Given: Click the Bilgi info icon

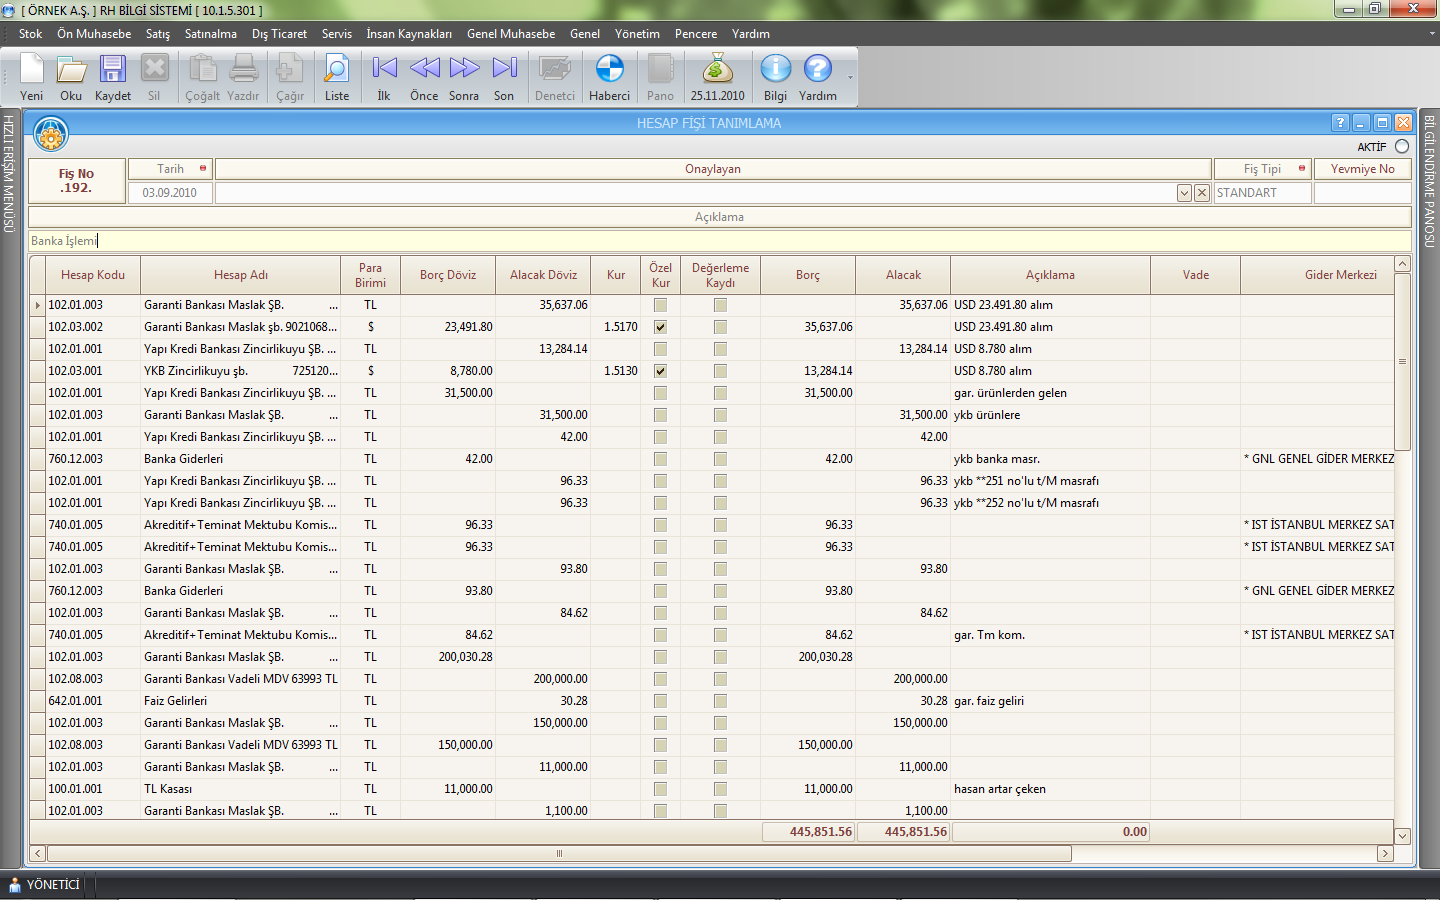Looking at the screenshot, I should pos(775,70).
